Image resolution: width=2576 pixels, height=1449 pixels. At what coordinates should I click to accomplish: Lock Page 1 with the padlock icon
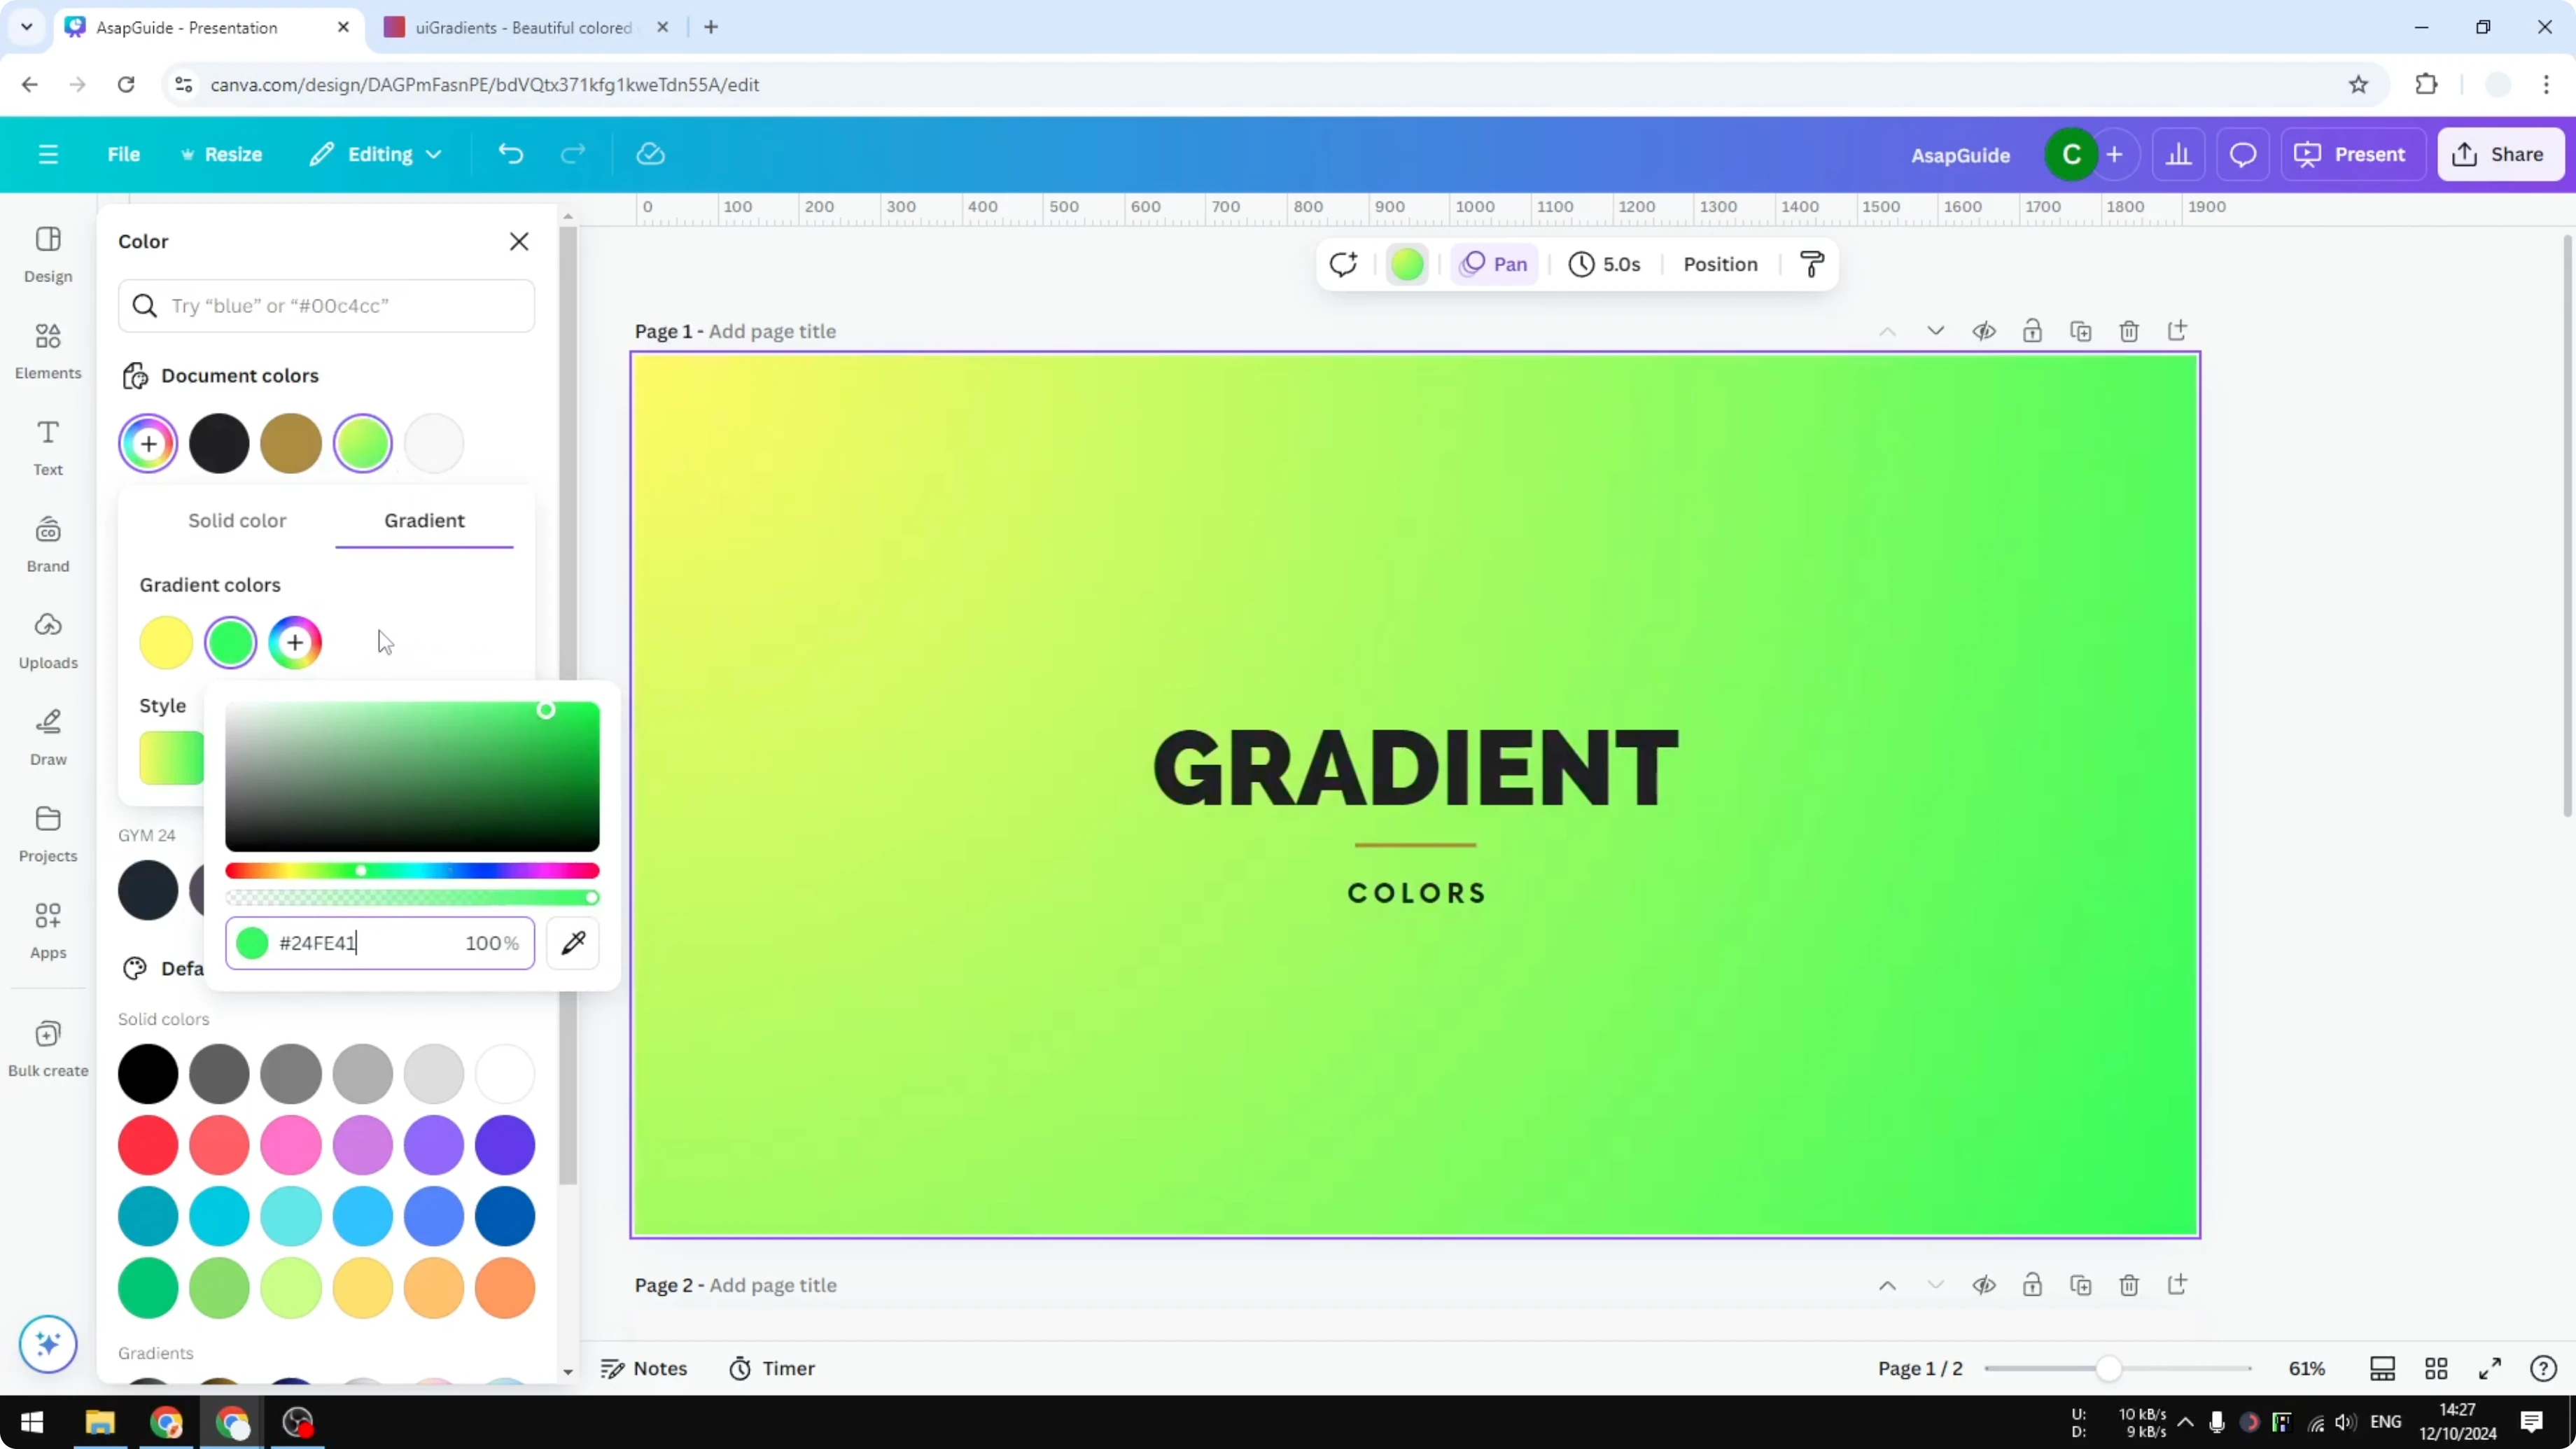pyautogui.click(x=2033, y=331)
